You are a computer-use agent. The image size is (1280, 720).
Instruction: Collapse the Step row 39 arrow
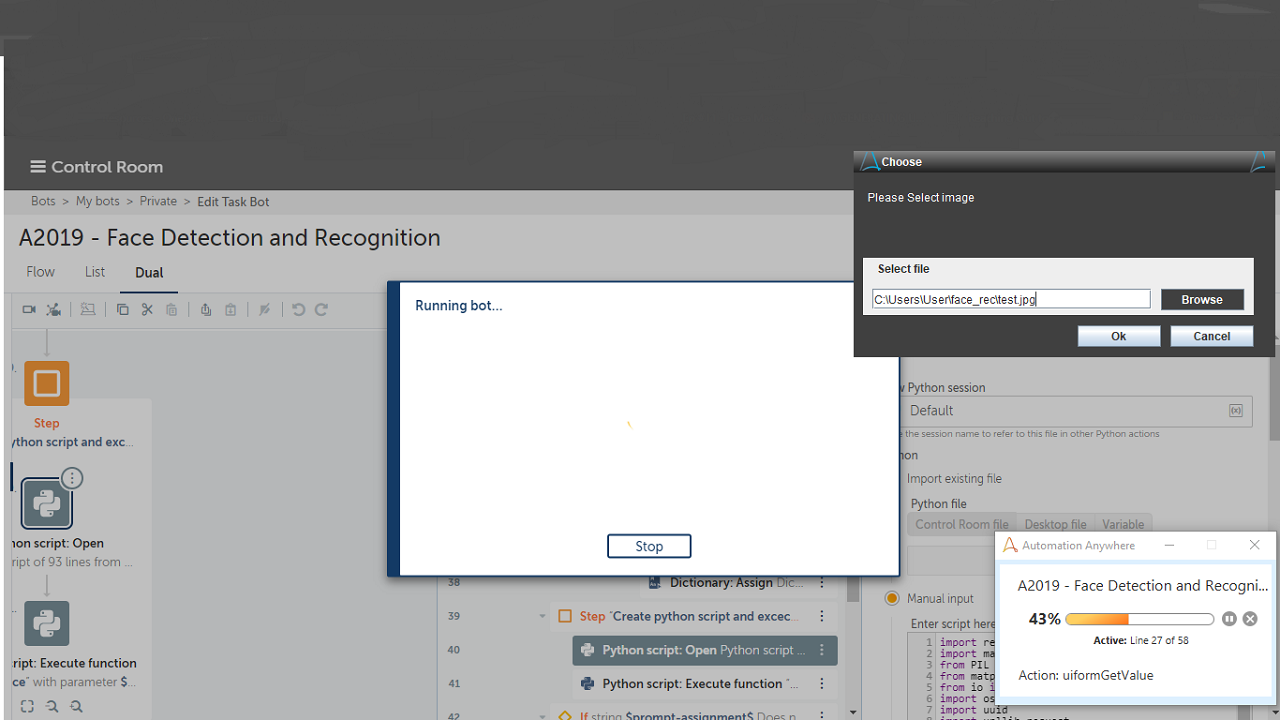(x=543, y=616)
